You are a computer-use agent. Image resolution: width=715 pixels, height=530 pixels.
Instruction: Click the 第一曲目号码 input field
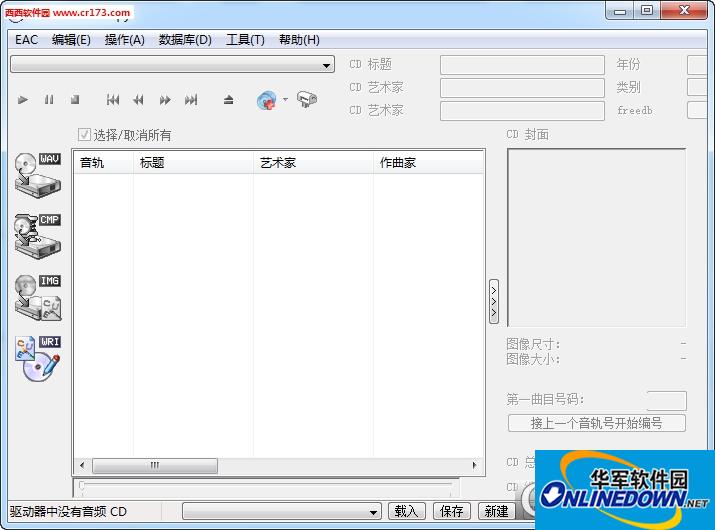(x=666, y=400)
